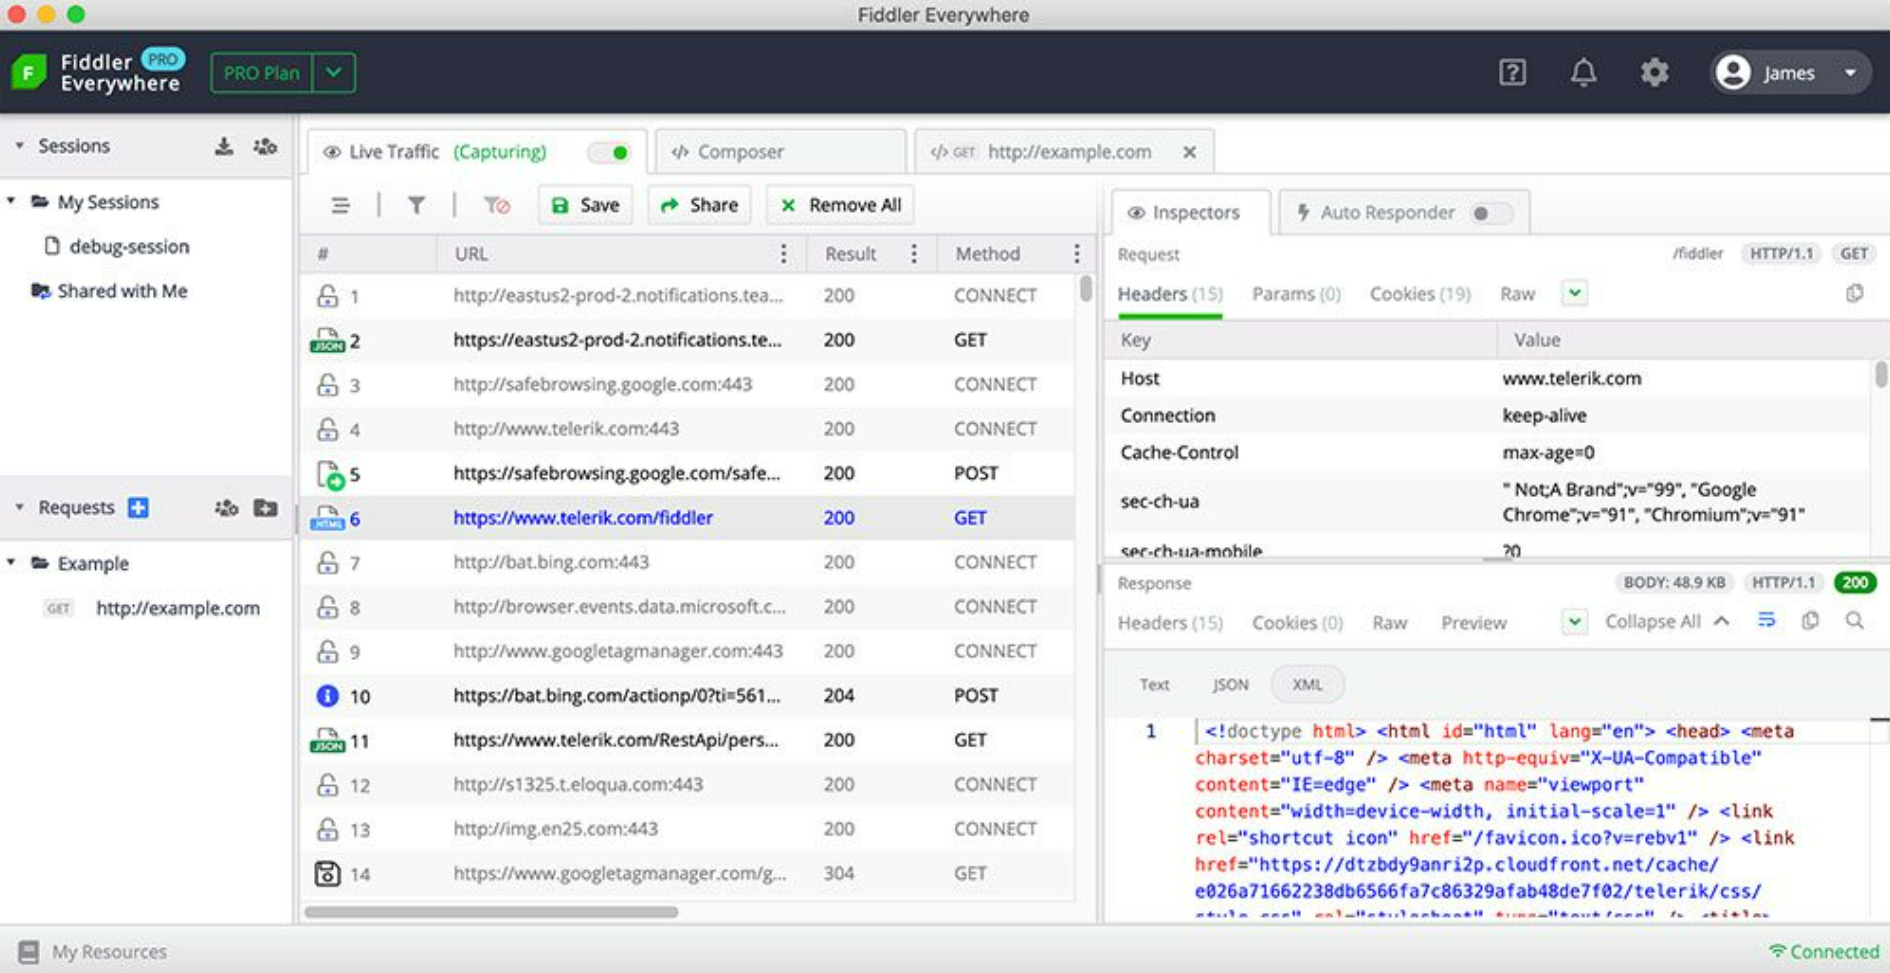The height and width of the screenshot is (973, 1890).
Task: Open response Preview tab
Action: tap(1473, 623)
